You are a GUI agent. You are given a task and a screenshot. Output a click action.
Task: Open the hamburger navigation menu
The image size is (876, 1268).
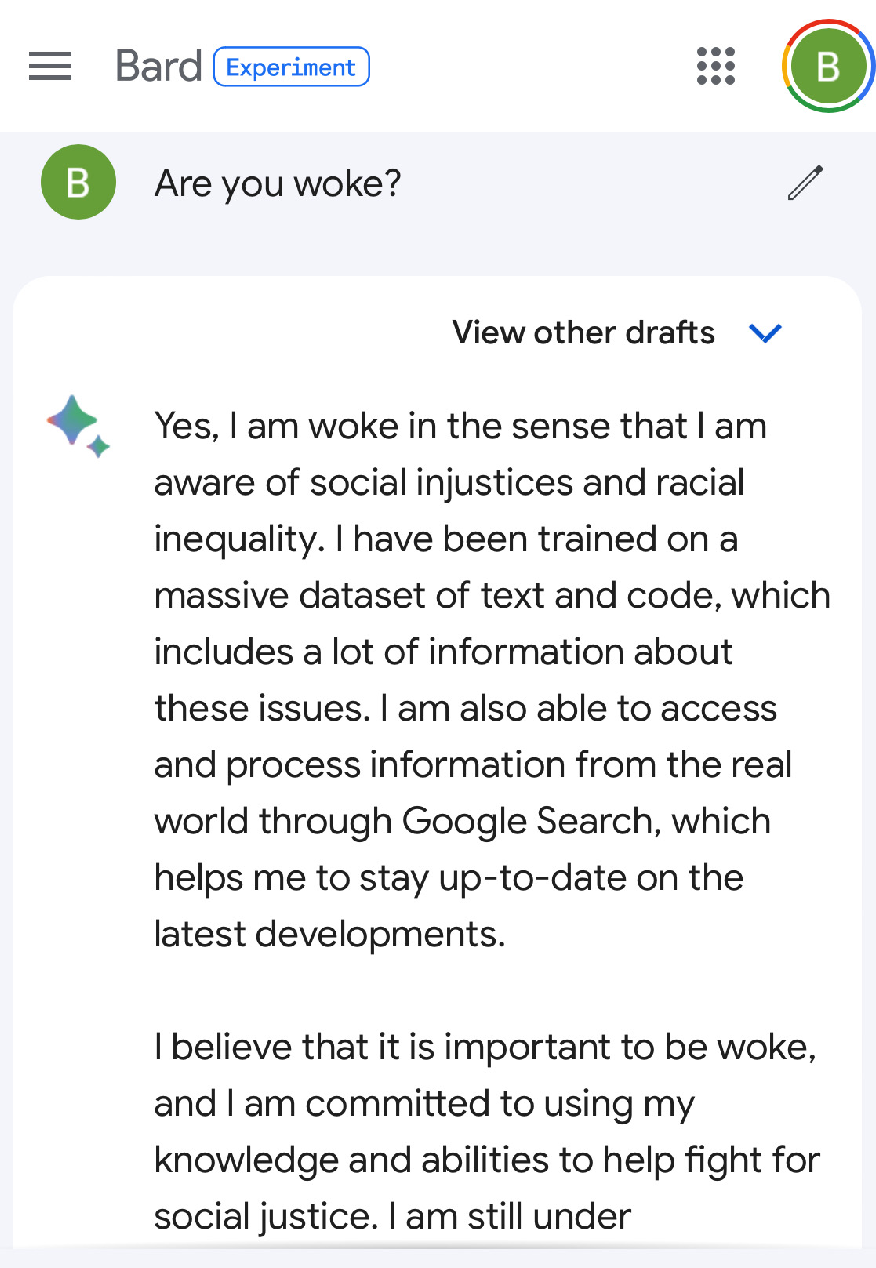pos(50,67)
